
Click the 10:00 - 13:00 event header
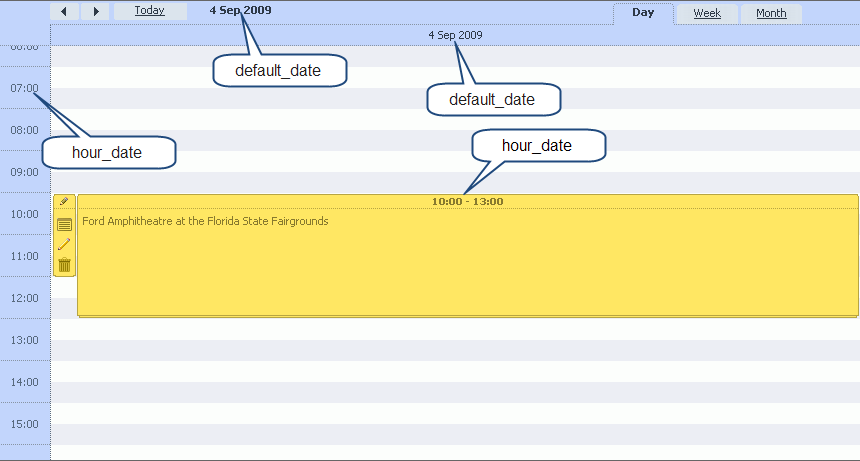click(467, 201)
